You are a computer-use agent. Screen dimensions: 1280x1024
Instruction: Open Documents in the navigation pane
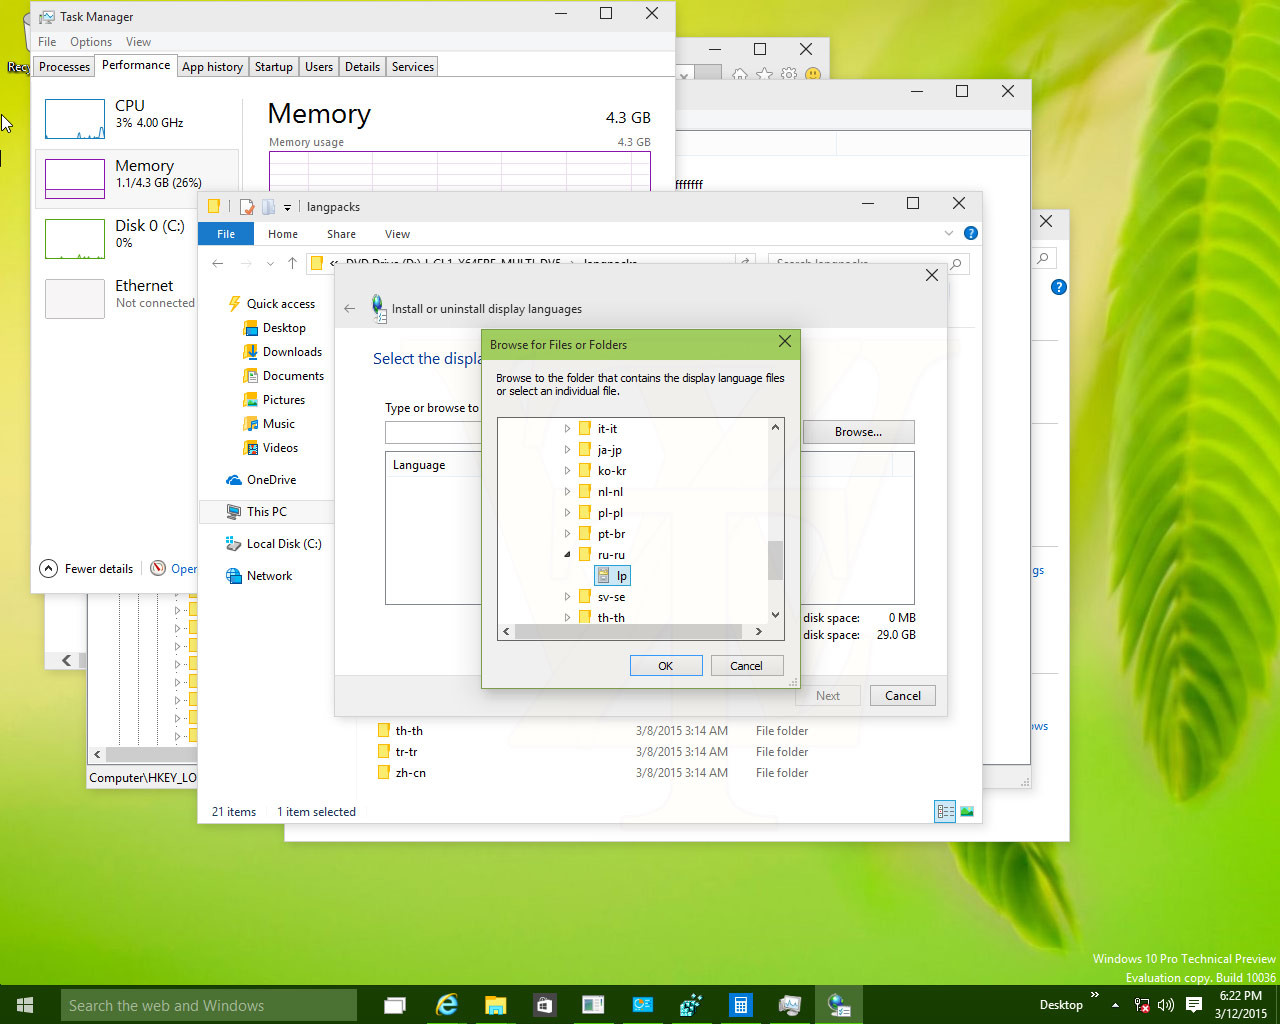click(x=284, y=376)
